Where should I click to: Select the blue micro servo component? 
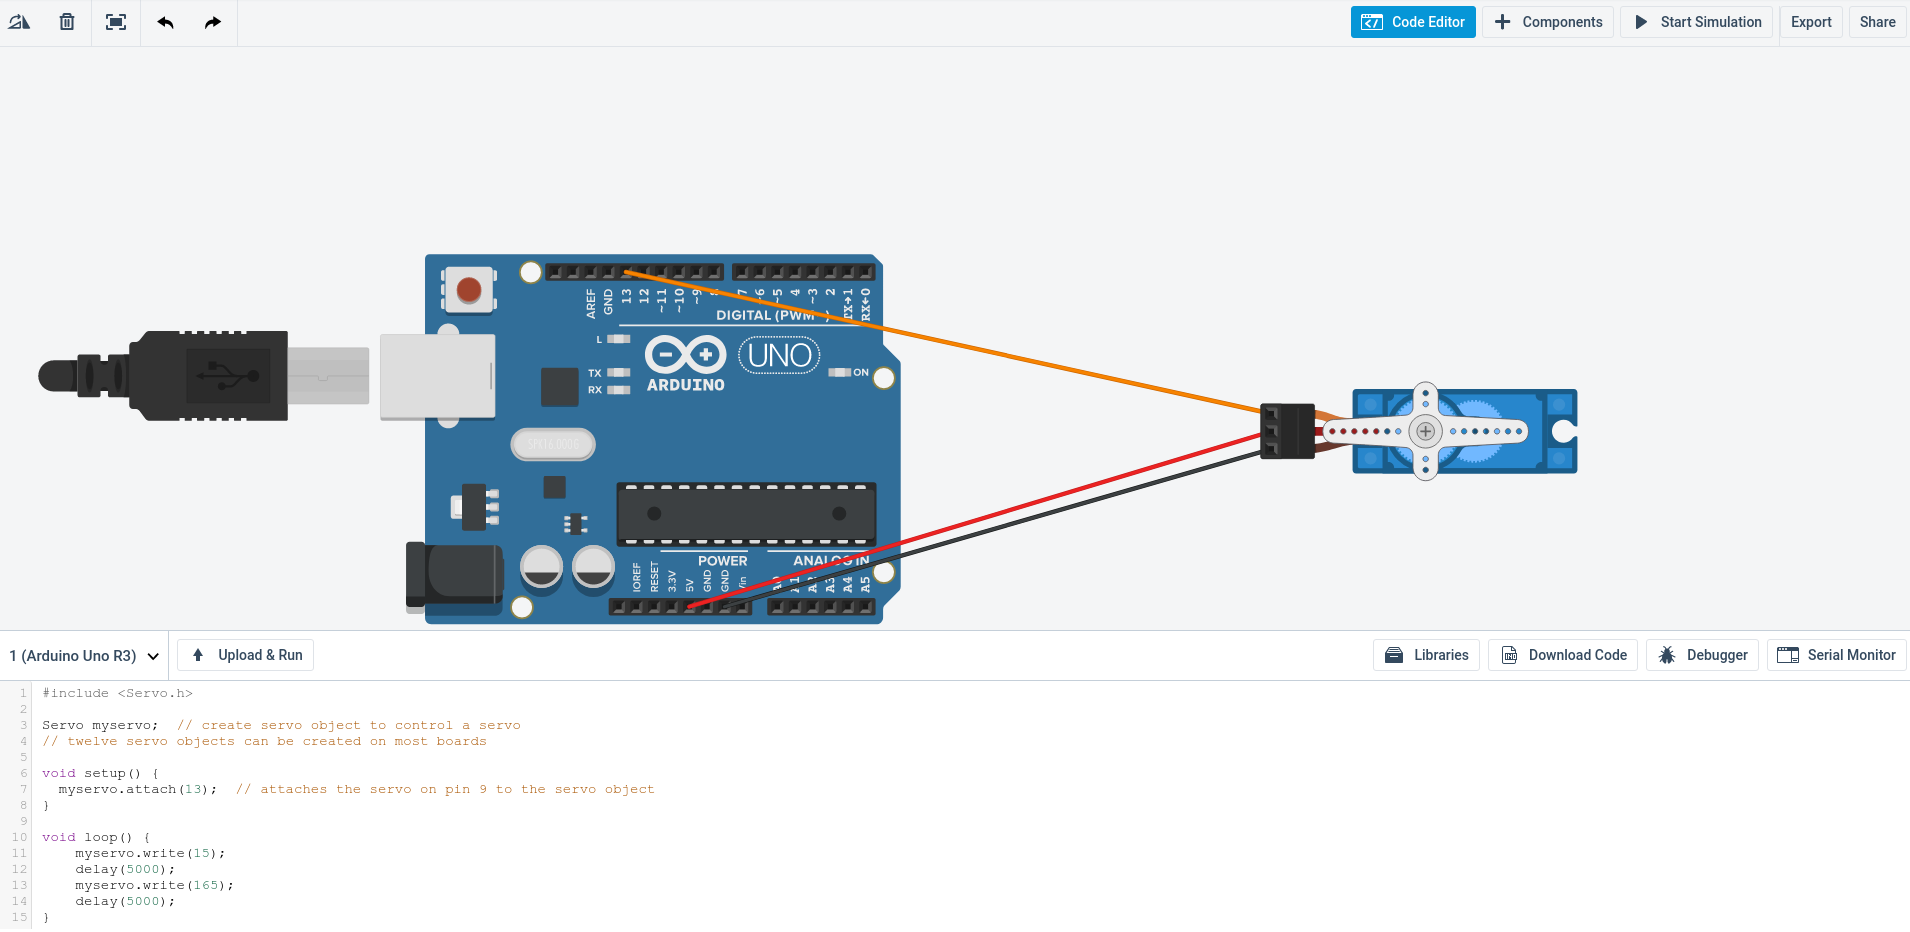tap(1464, 431)
